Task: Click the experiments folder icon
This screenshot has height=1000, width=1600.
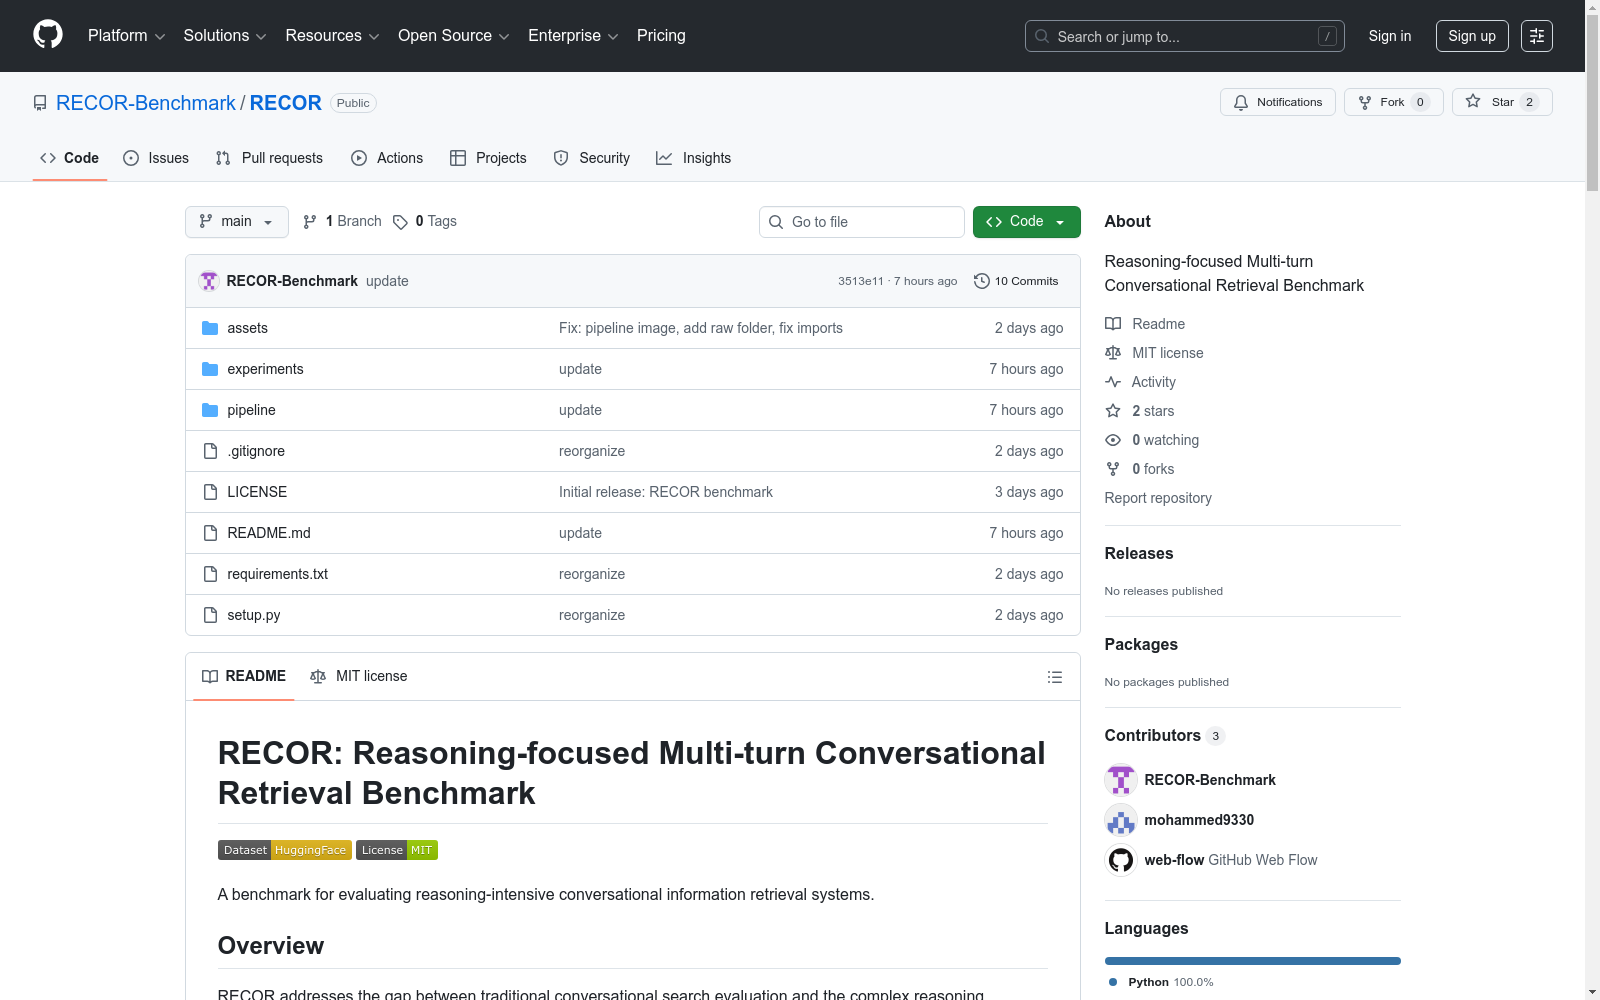Action: click(210, 369)
